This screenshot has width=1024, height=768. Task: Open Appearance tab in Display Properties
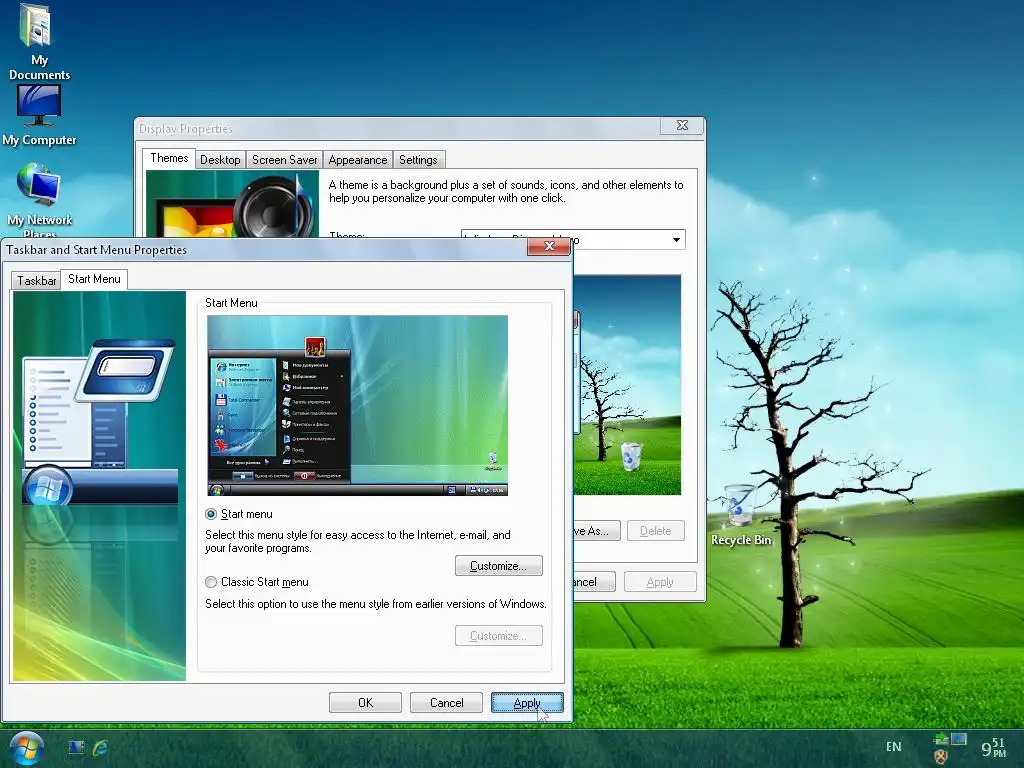358,160
